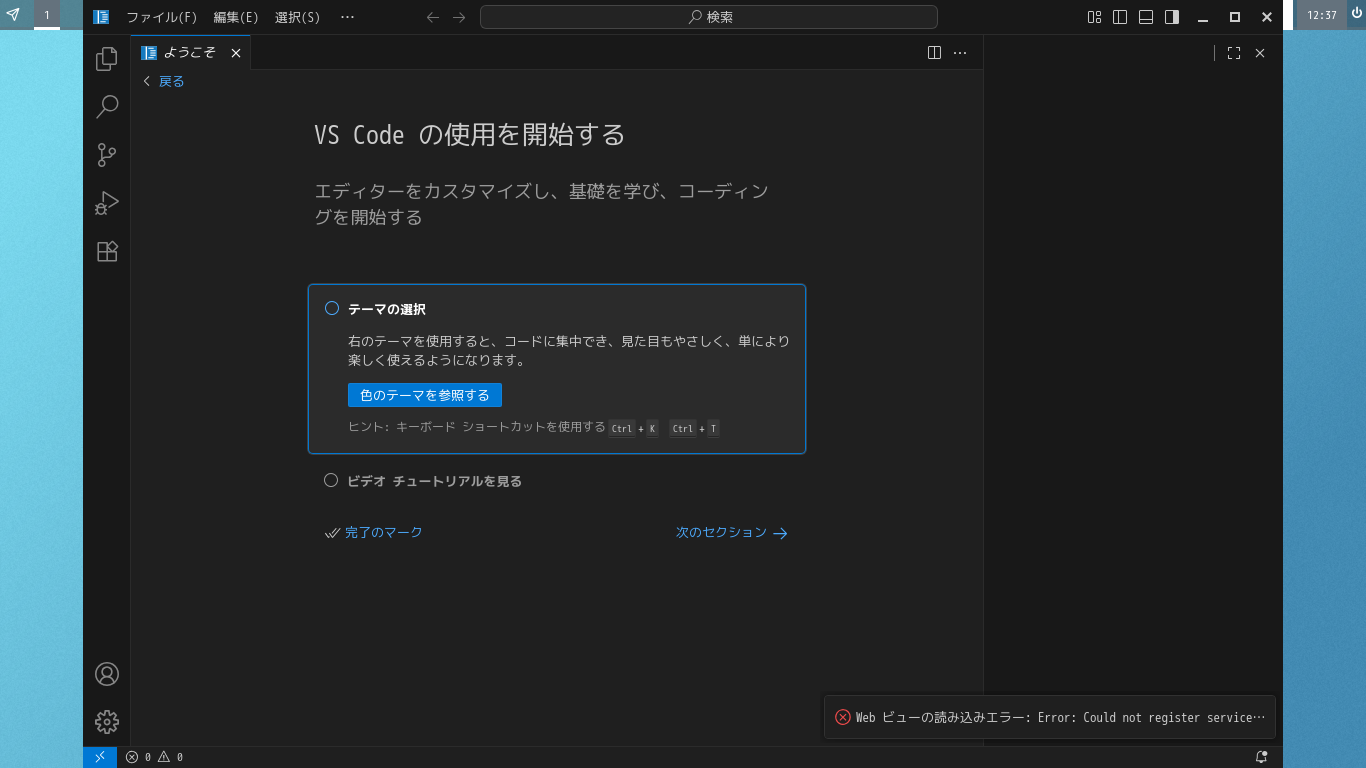Click the 戻る back link
The height and width of the screenshot is (768, 1366).
(164, 81)
